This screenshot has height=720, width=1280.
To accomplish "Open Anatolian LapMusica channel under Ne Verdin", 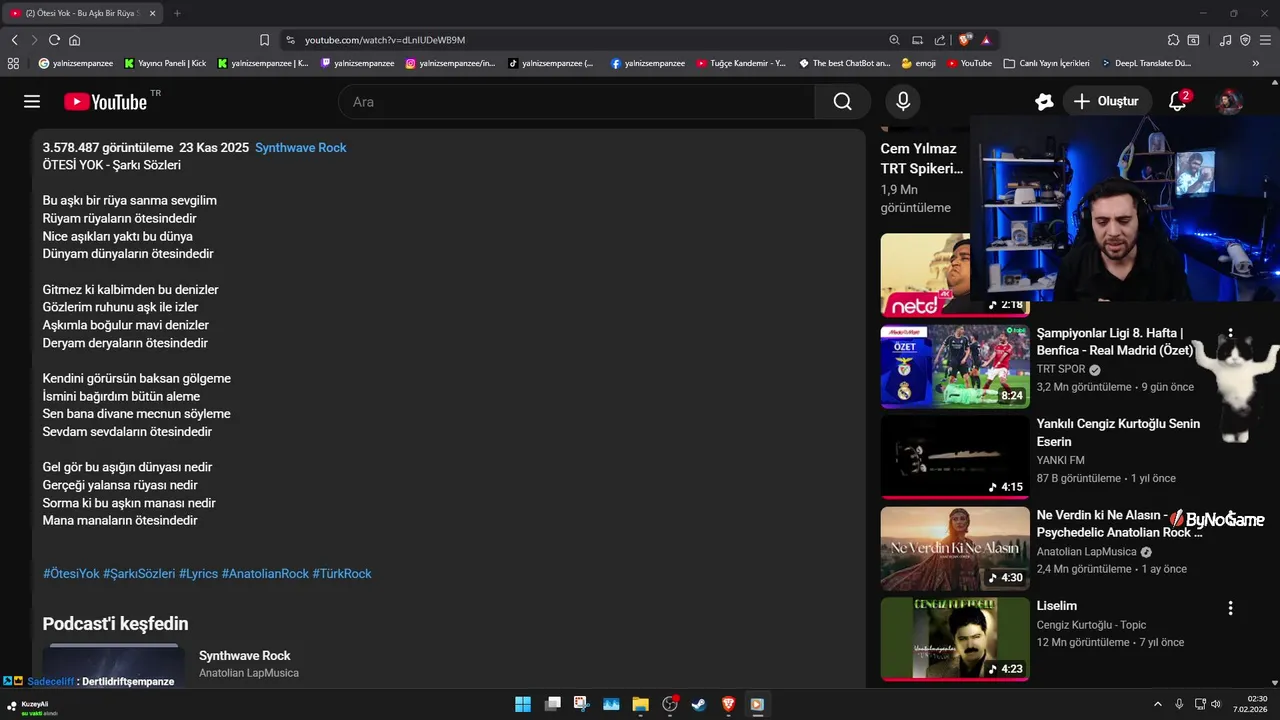I will [x=1087, y=552].
